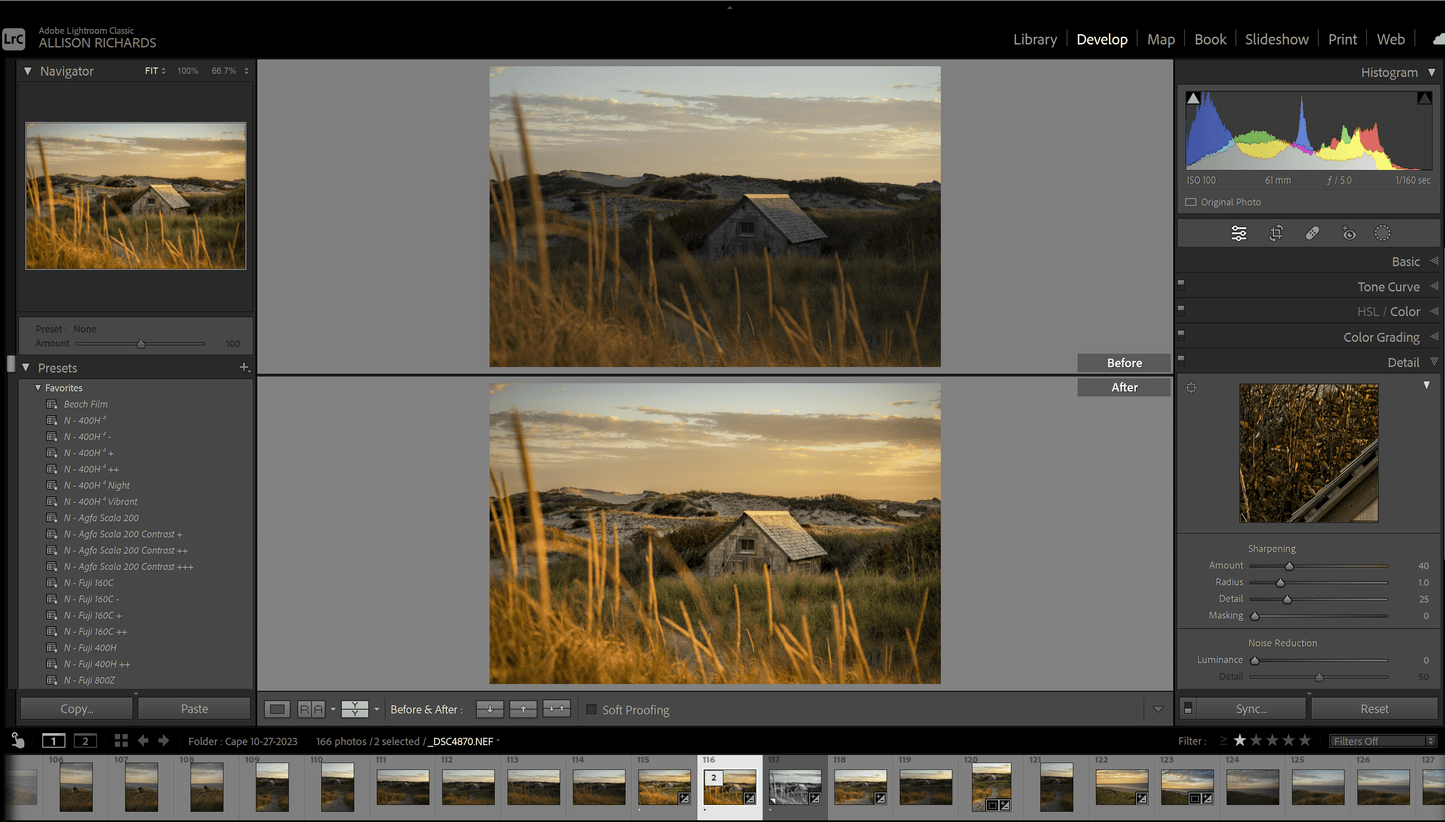This screenshot has width=1445, height=822.
Task: Open the Masking tool
Action: (x=1382, y=233)
